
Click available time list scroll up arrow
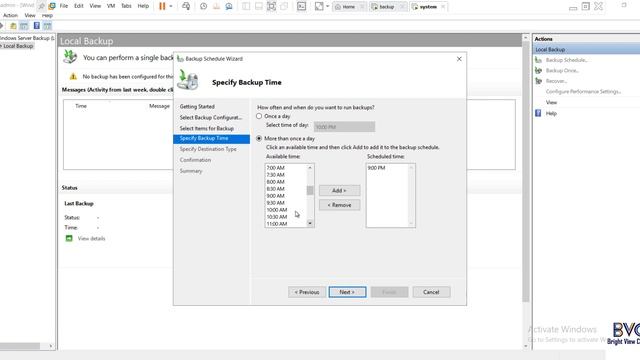point(310,168)
